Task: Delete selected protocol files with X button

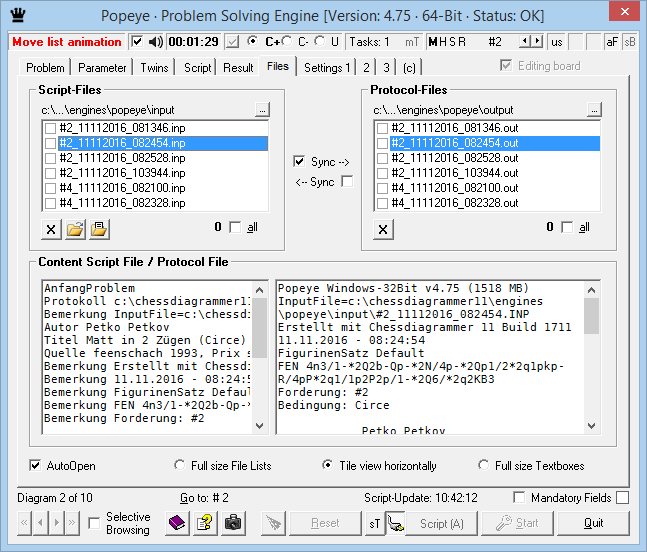Action: 383,229
